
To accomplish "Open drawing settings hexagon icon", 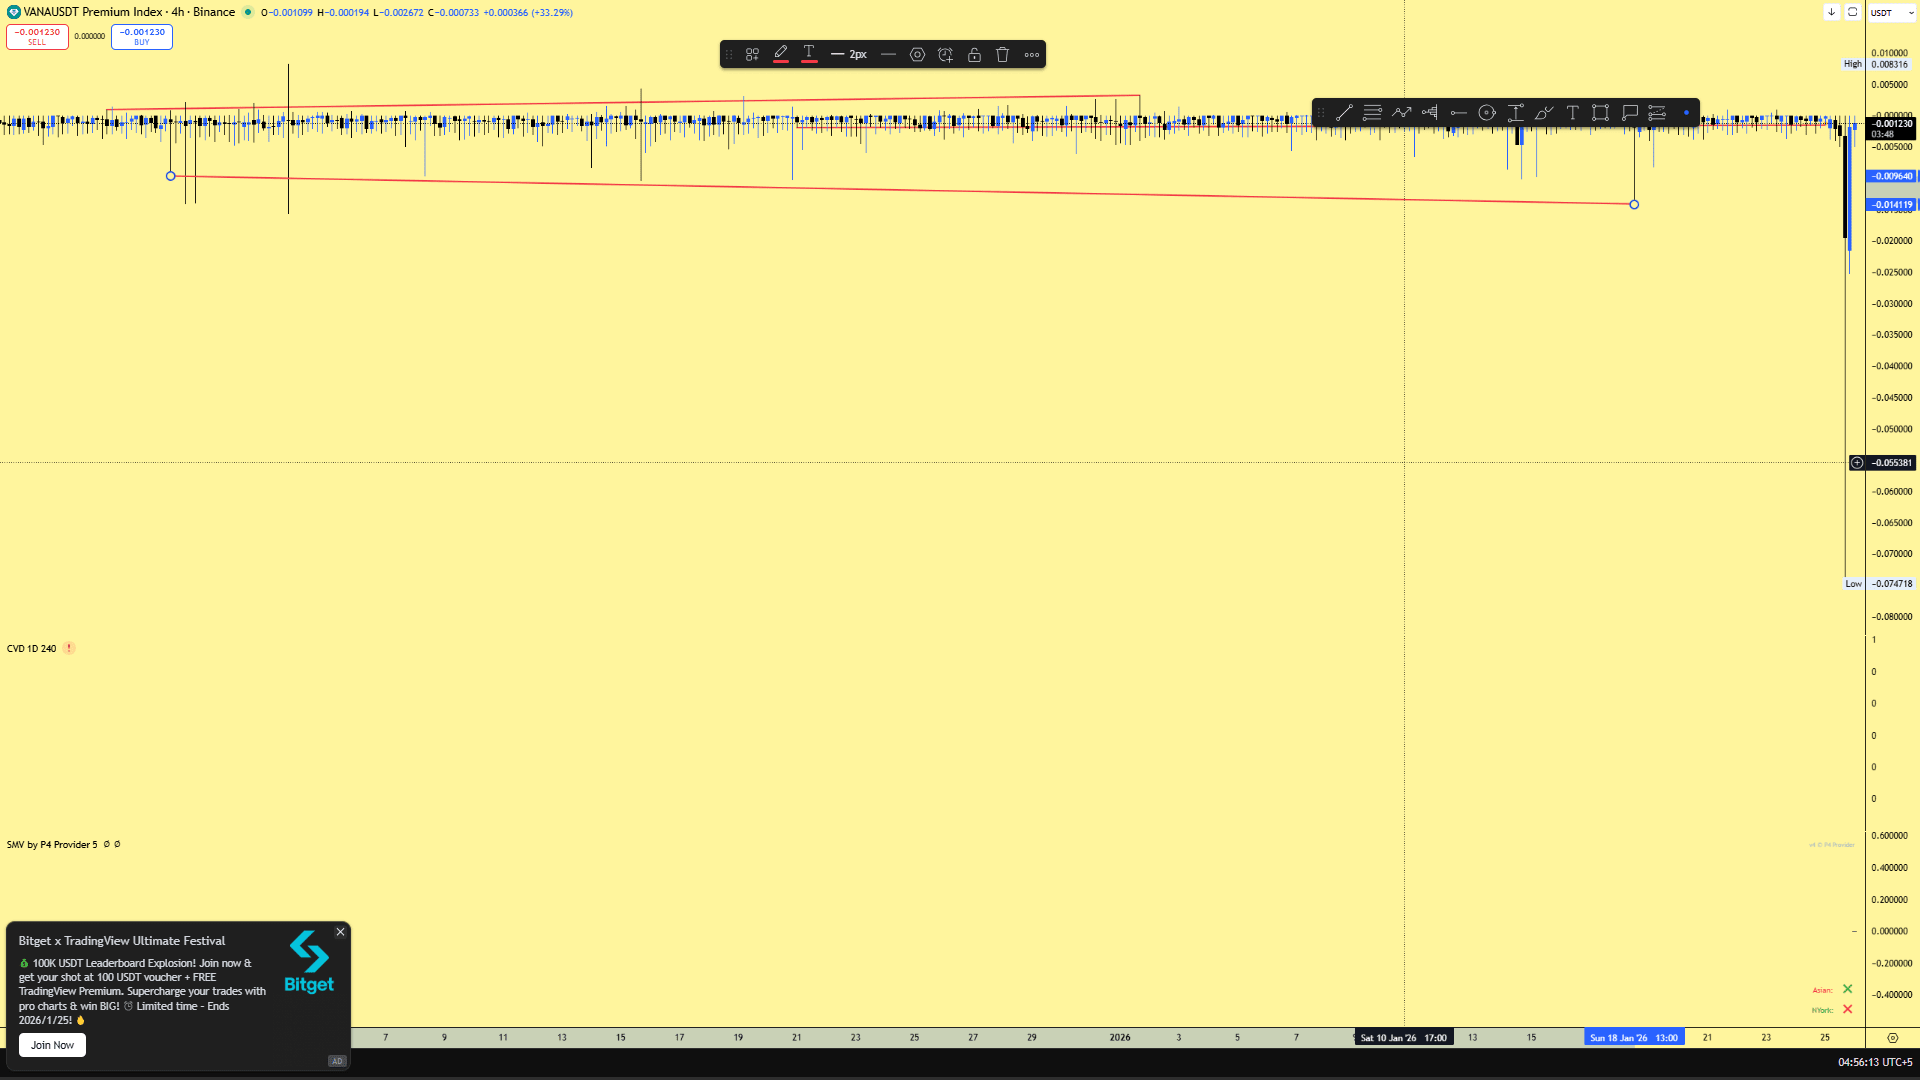I will click(917, 55).
